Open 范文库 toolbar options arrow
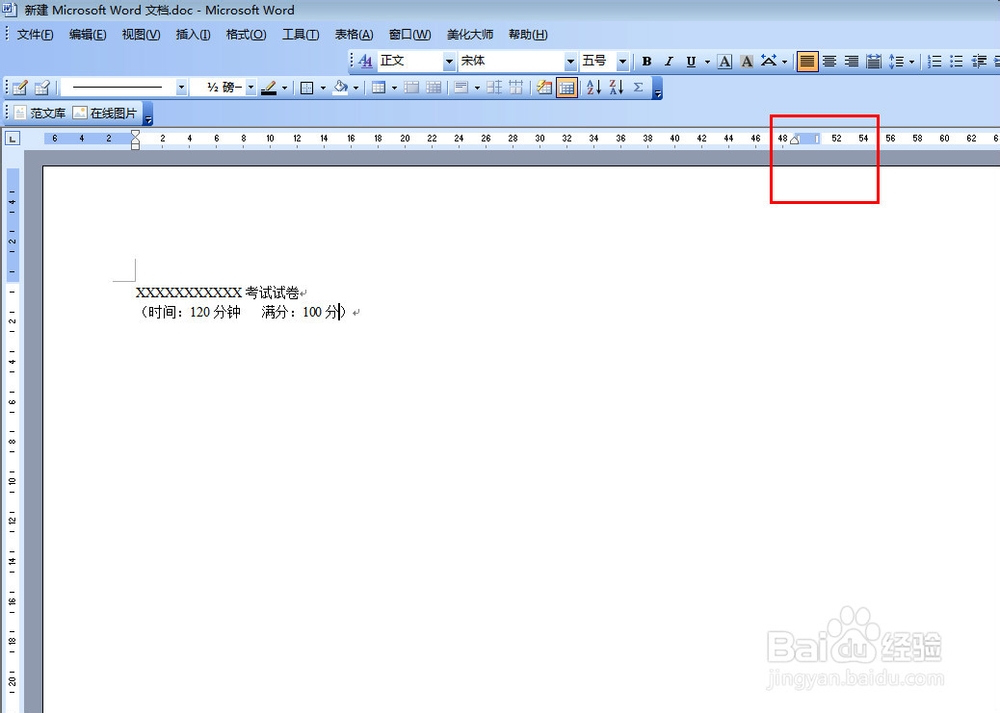The height and width of the screenshot is (713, 1000). pos(148,114)
